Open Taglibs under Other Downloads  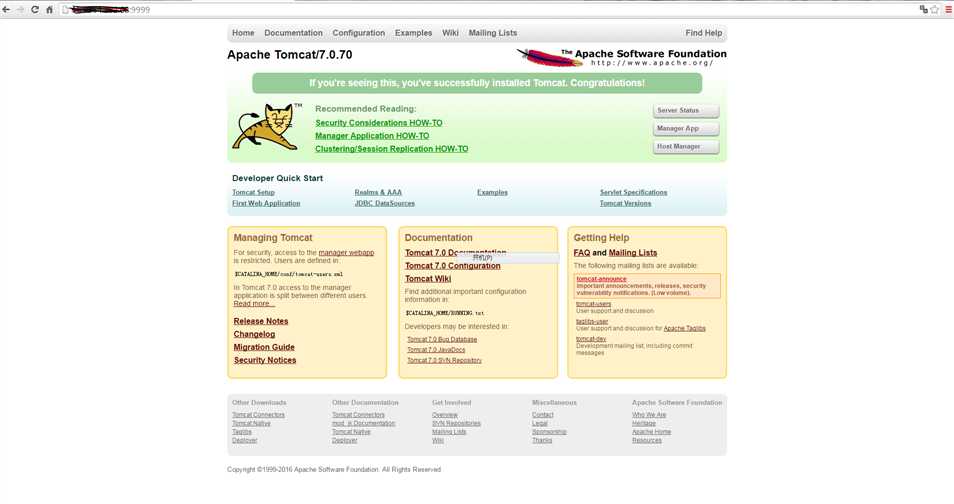(x=242, y=432)
